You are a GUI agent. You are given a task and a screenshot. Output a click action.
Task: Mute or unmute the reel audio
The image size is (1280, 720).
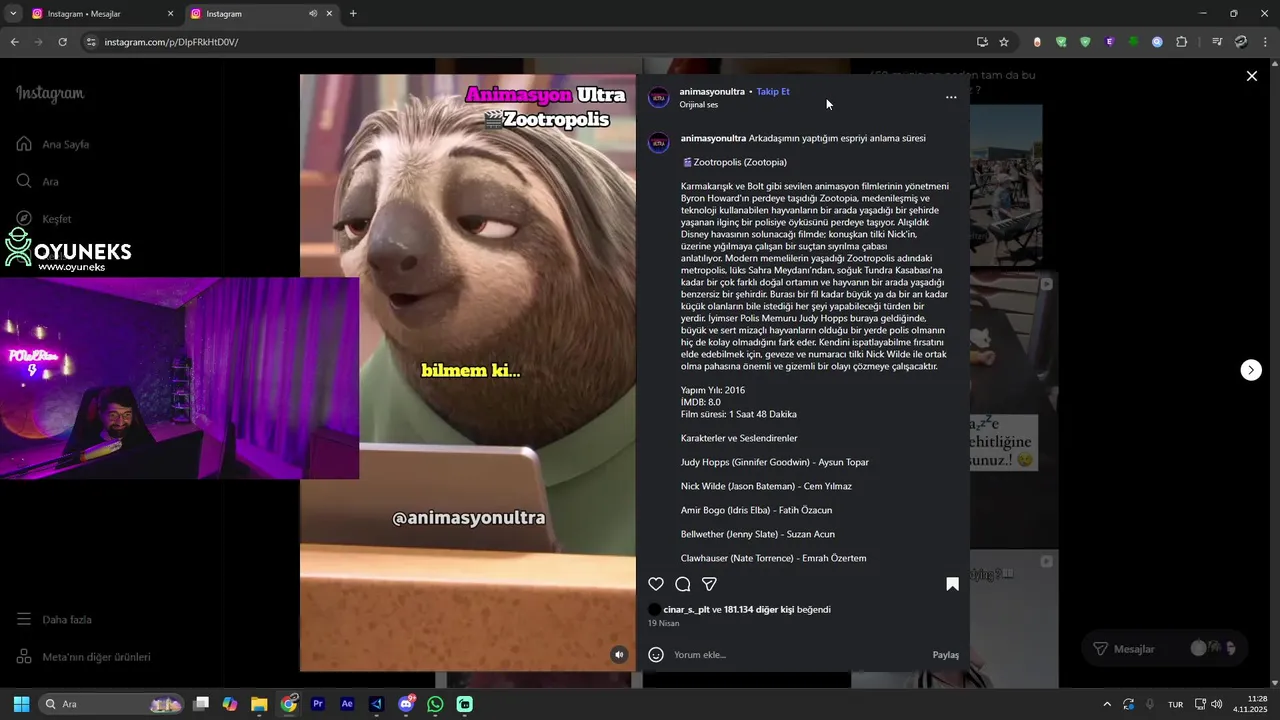(619, 655)
